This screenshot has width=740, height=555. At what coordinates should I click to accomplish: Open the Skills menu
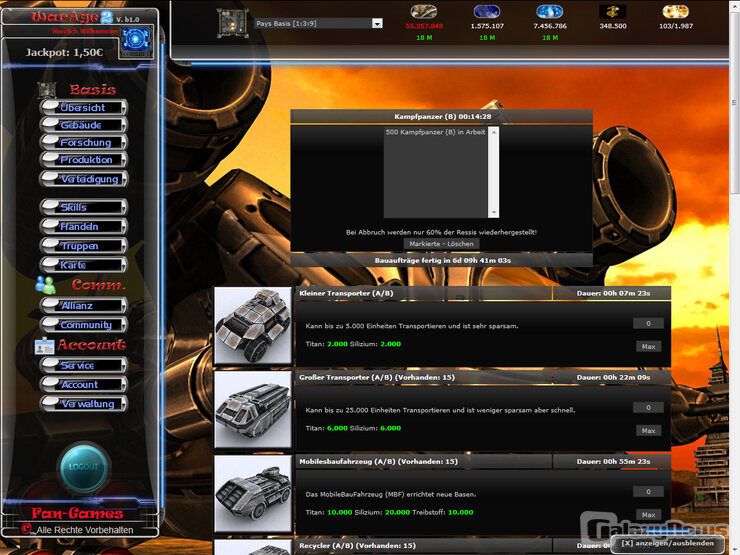tap(84, 207)
